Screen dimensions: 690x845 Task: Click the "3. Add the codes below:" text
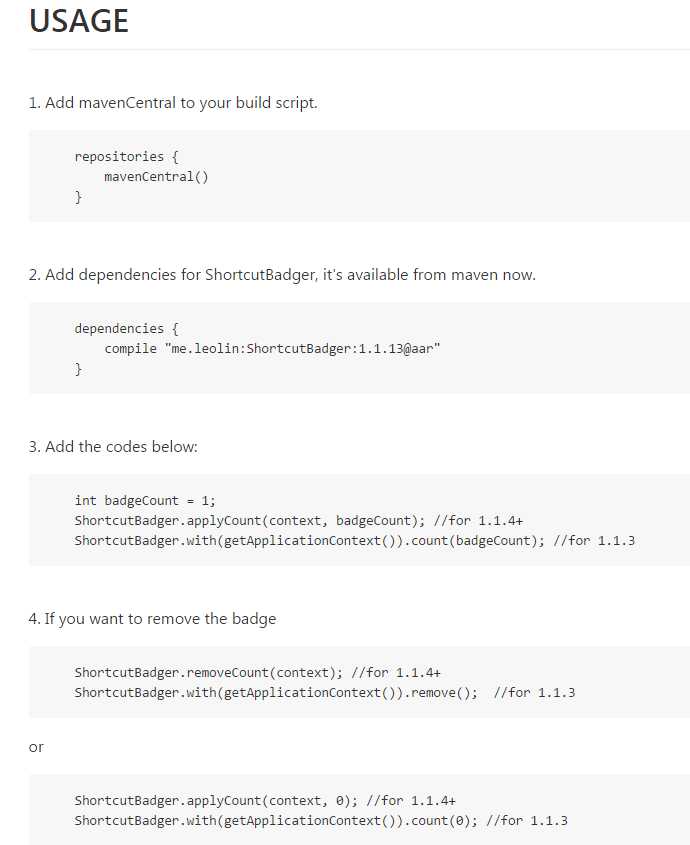[113, 446]
